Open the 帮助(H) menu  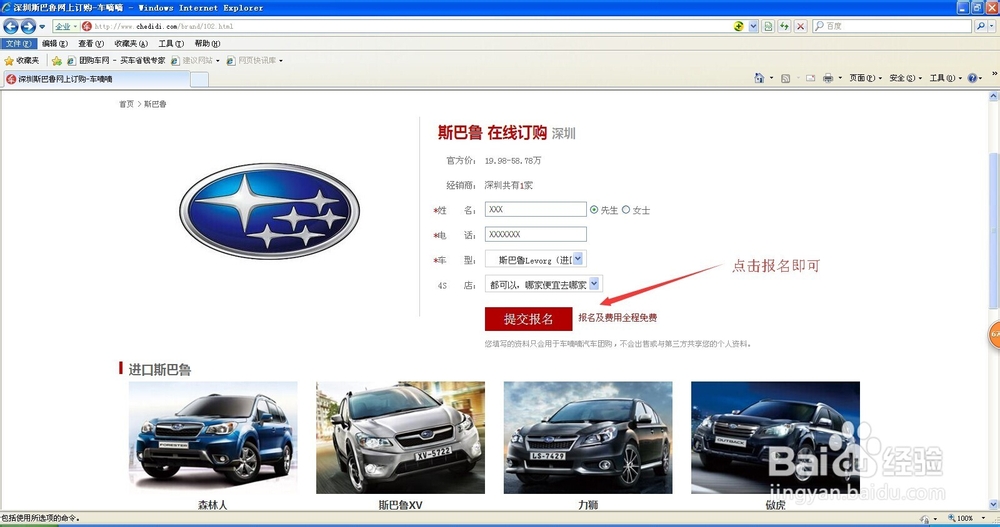[207, 43]
